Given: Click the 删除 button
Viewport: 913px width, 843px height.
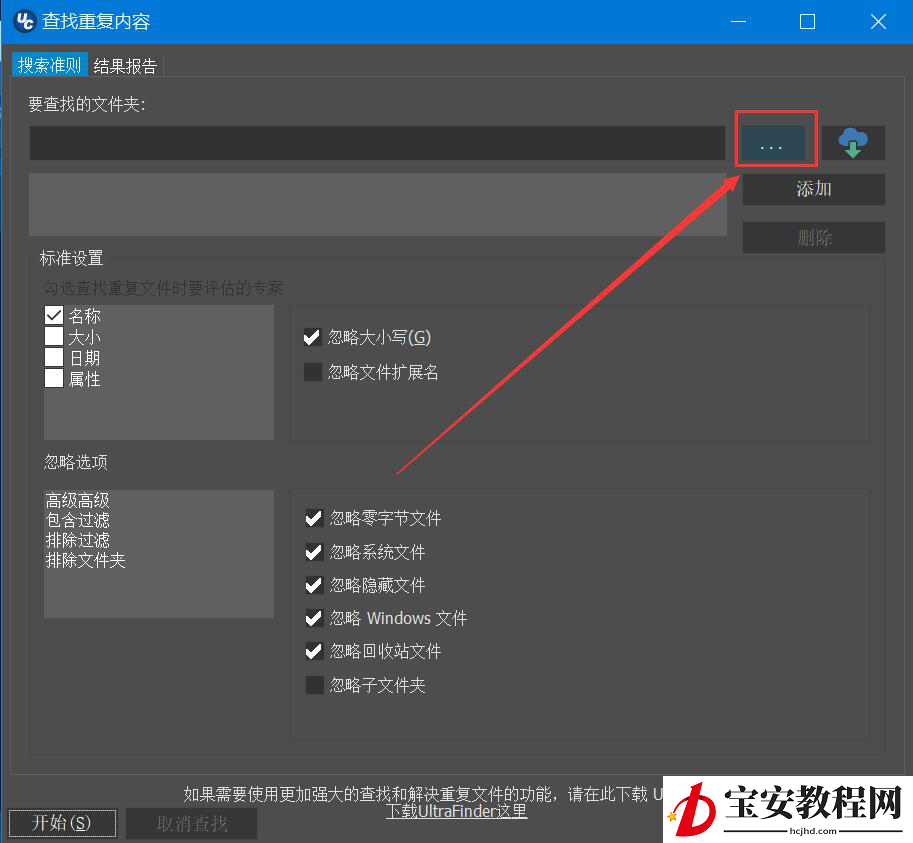Looking at the screenshot, I should (x=813, y=238).
